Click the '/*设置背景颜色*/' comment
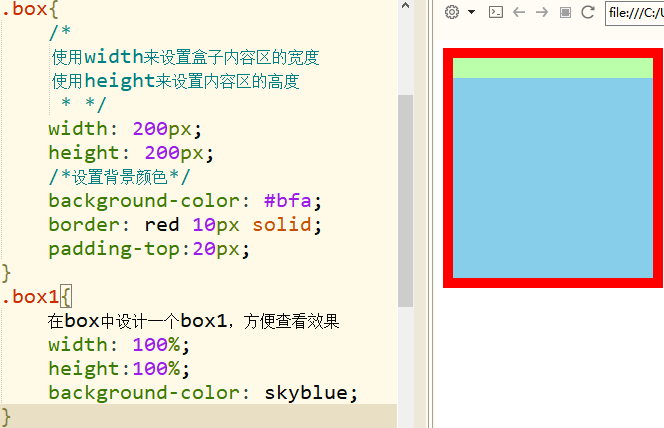The height and width of the screenshot is (428, 664). pos(119,177)
